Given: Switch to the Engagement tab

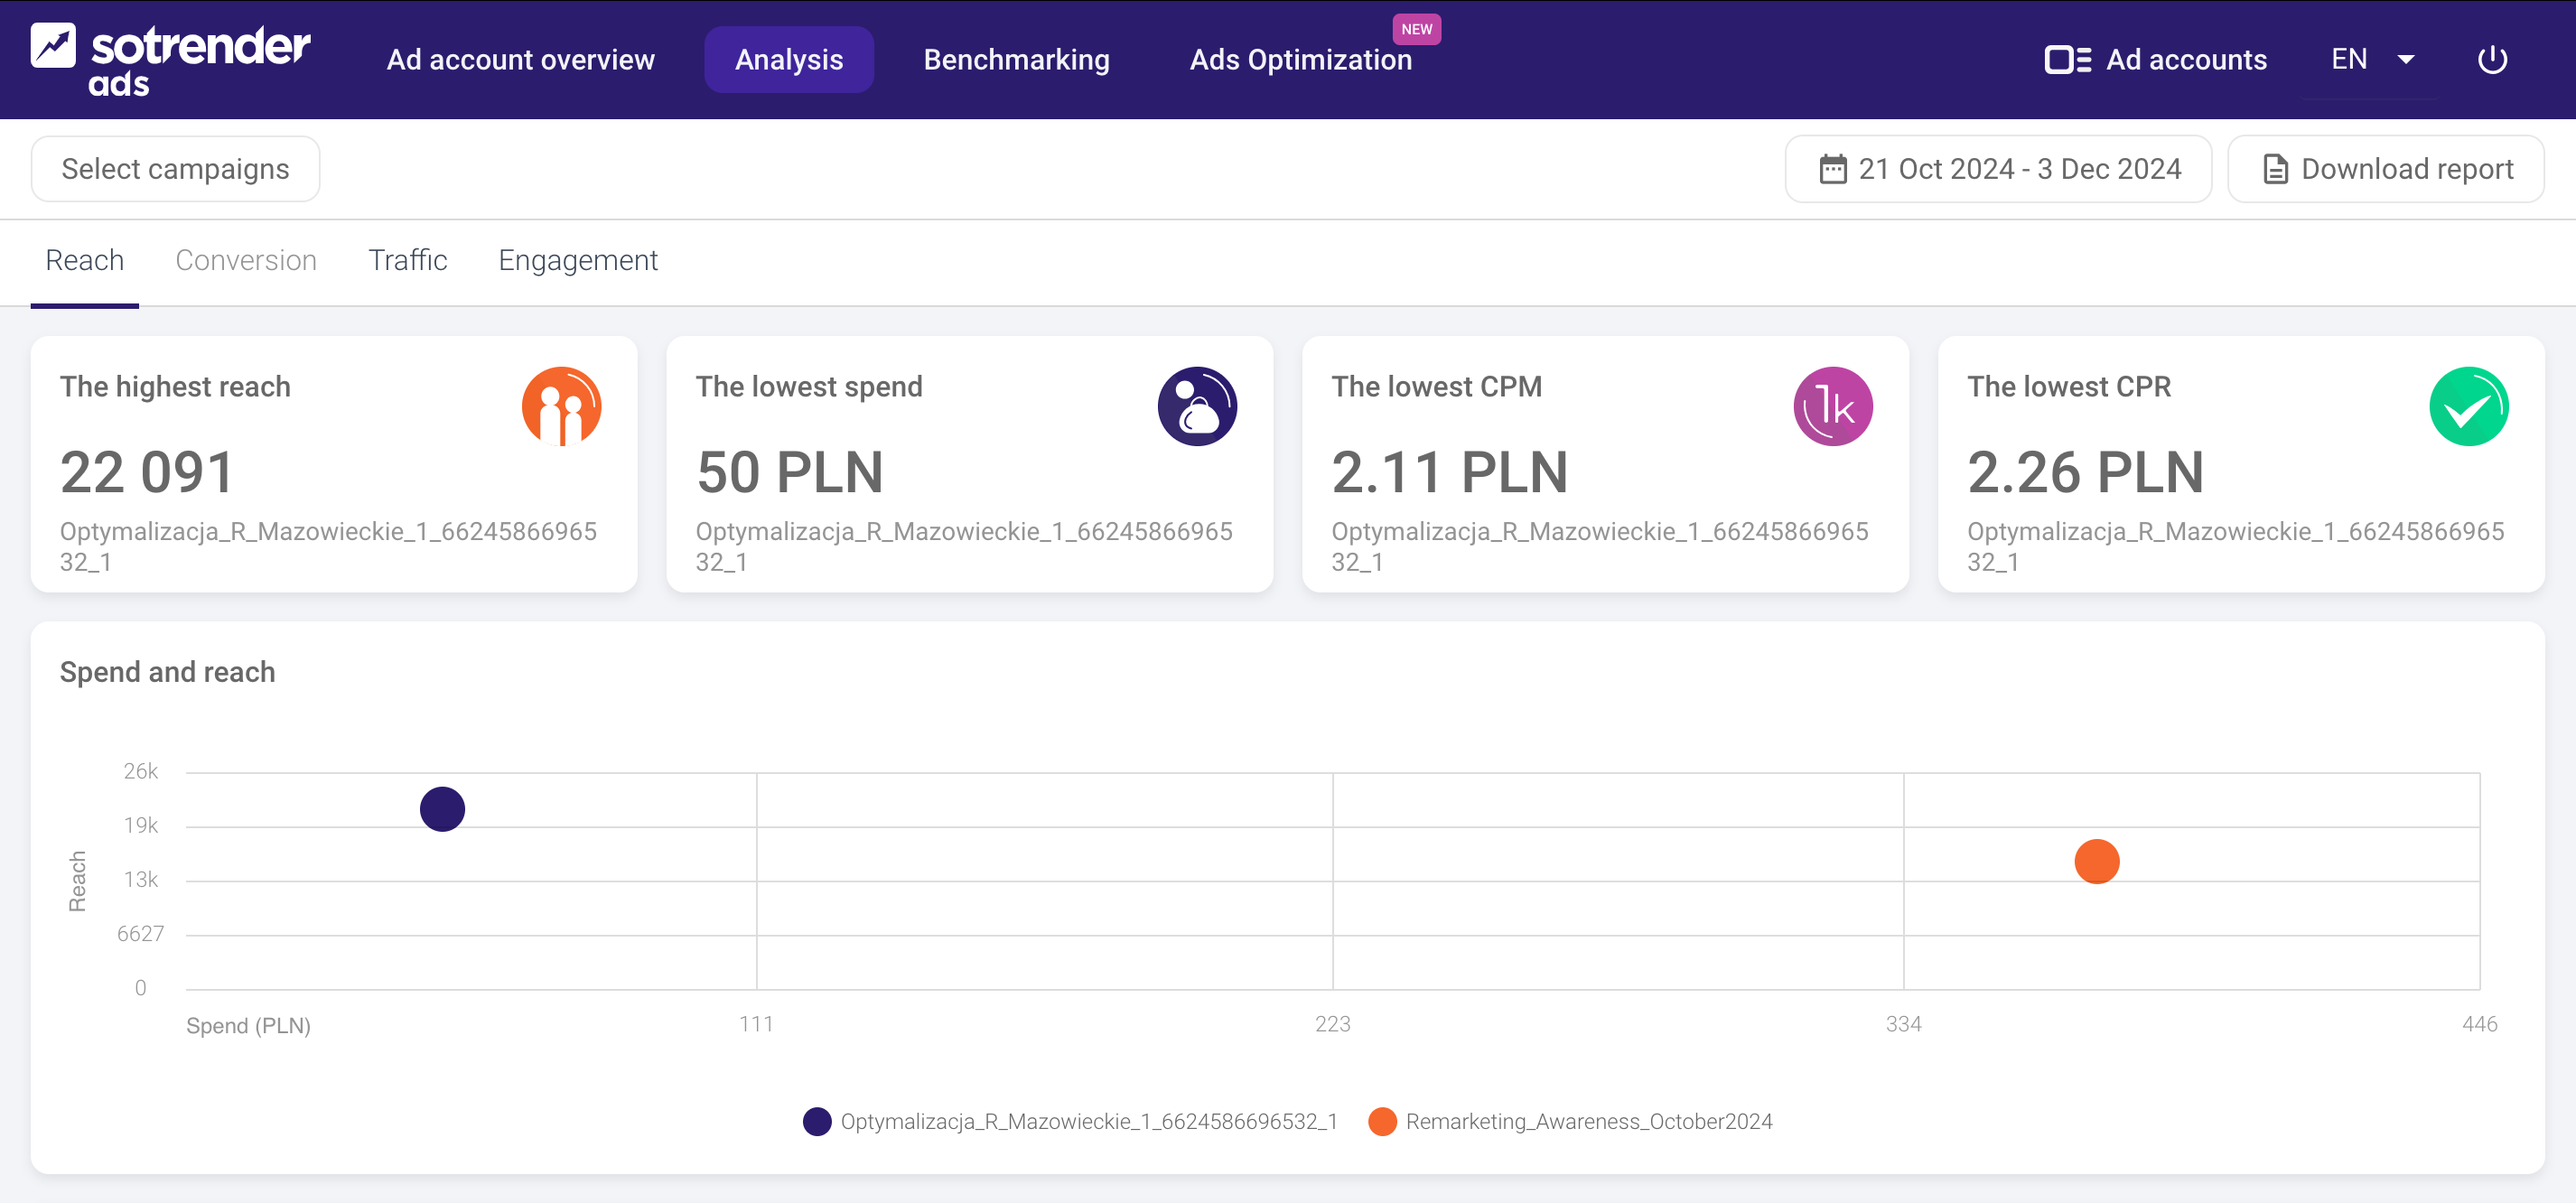Looking at the screenshot, I should click(580, 260).
